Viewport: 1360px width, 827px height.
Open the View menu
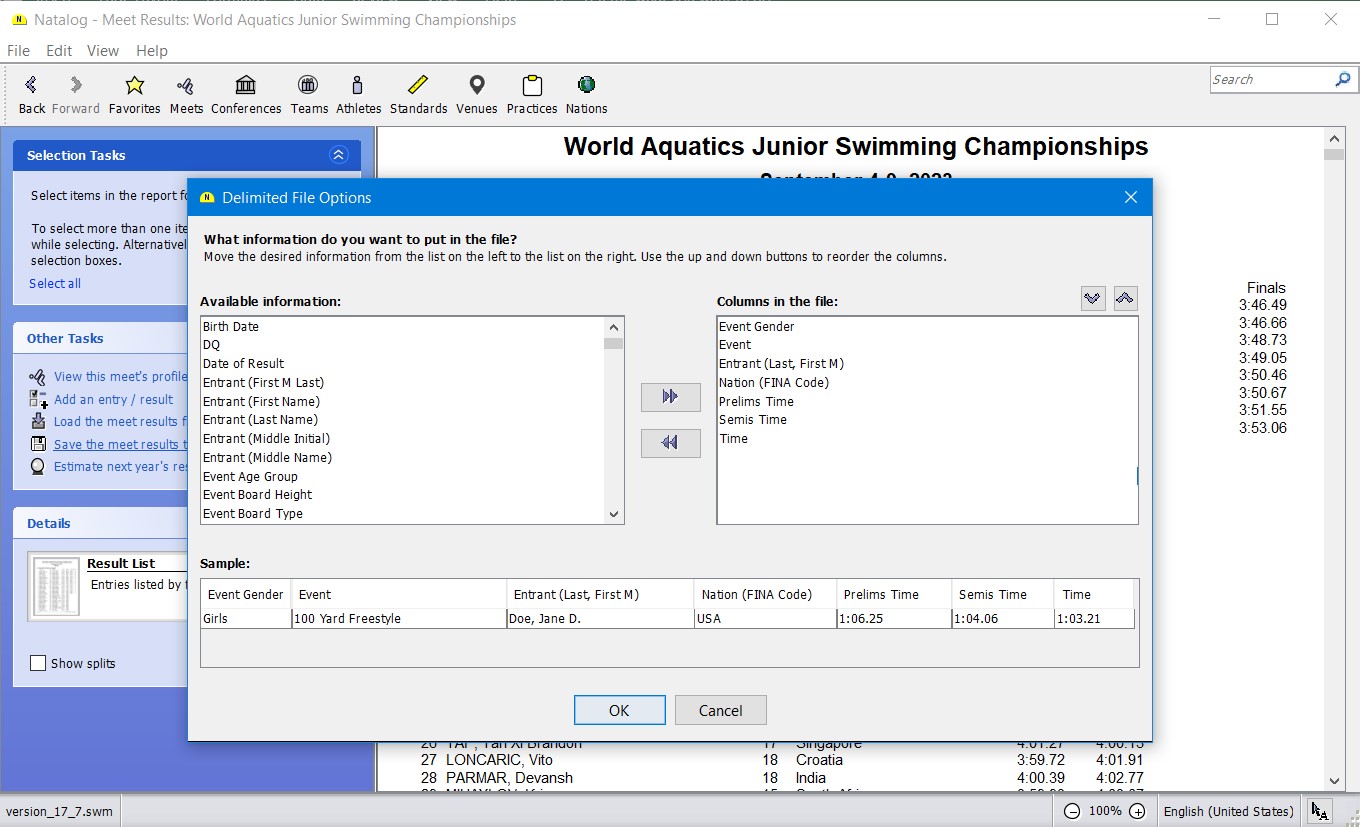(x=103, y=51)
